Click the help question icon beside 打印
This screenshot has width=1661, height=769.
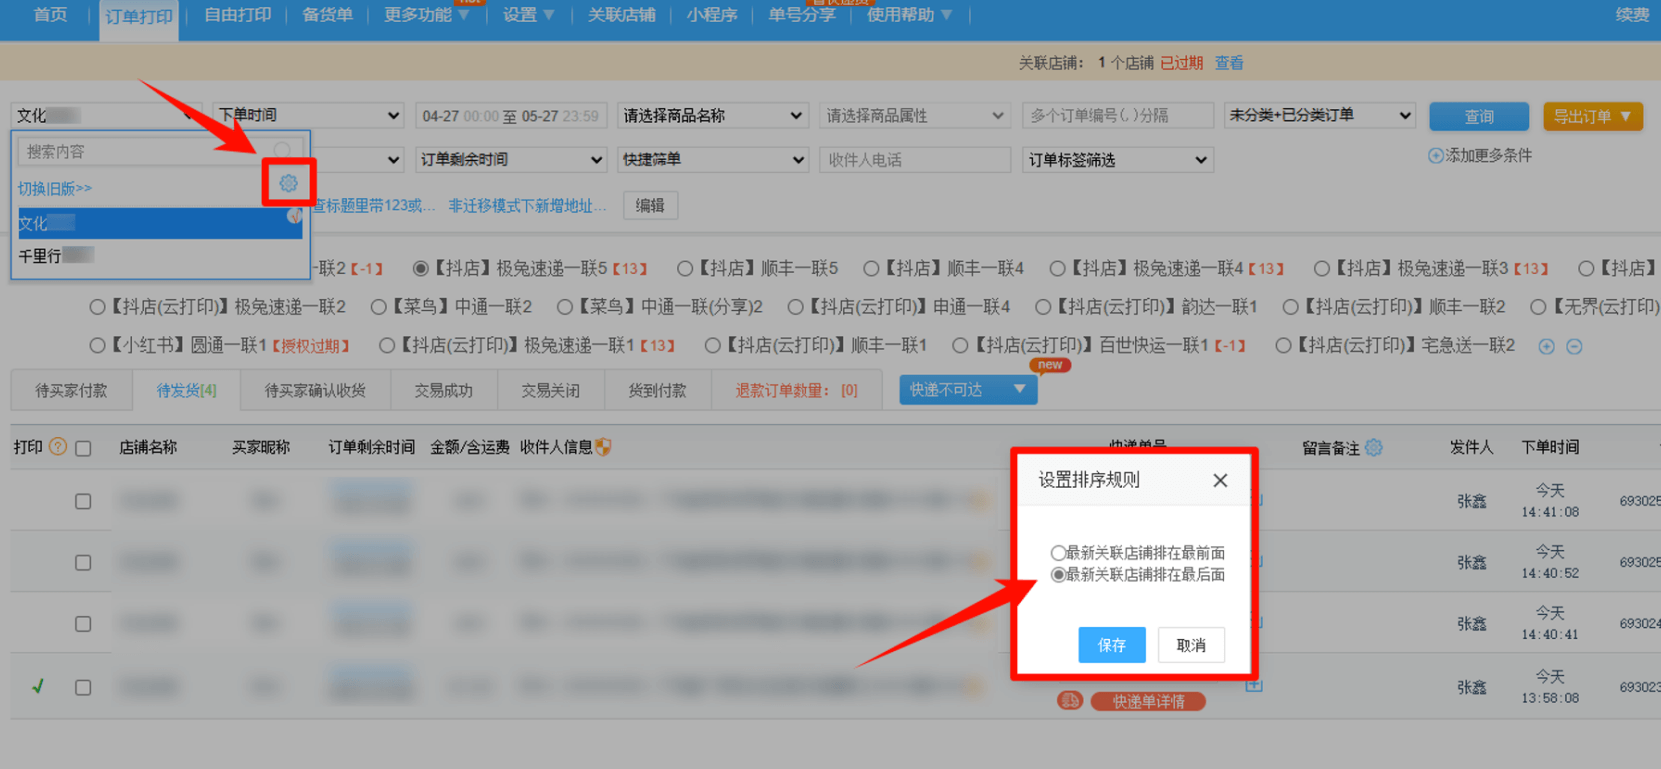point(58,447)
